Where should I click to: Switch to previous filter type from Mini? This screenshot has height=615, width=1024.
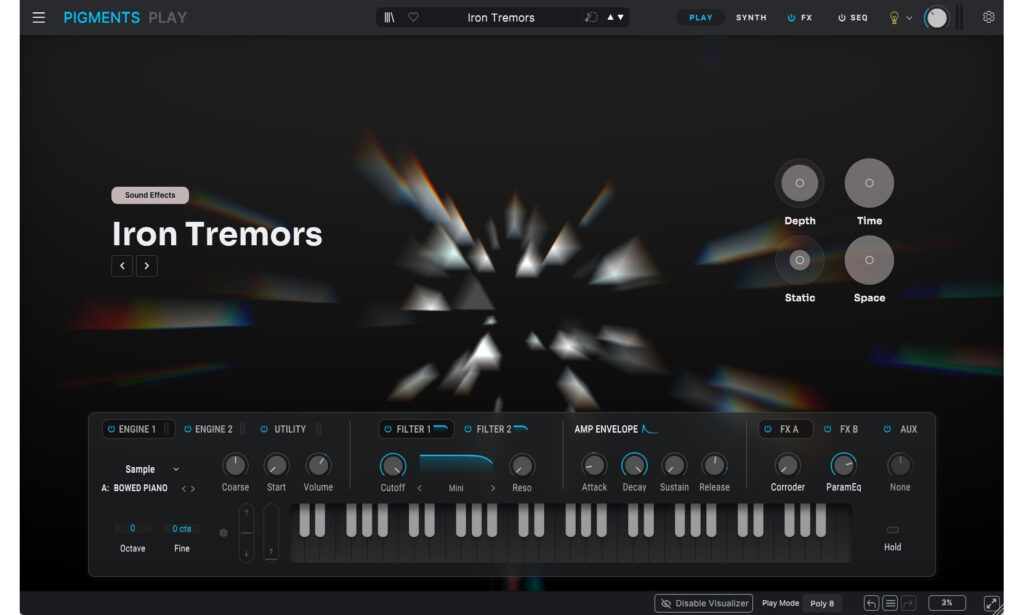point(419,488)
